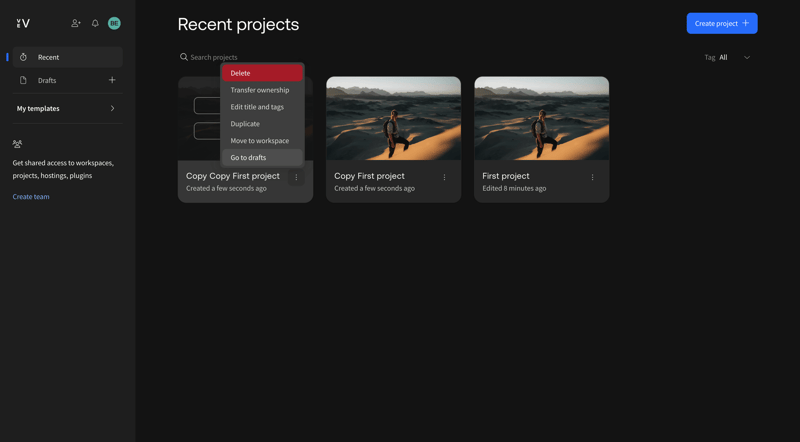This screenshot has width=800, height=442.
Task: Click the Copy First project title
Action: pos(369,176)
